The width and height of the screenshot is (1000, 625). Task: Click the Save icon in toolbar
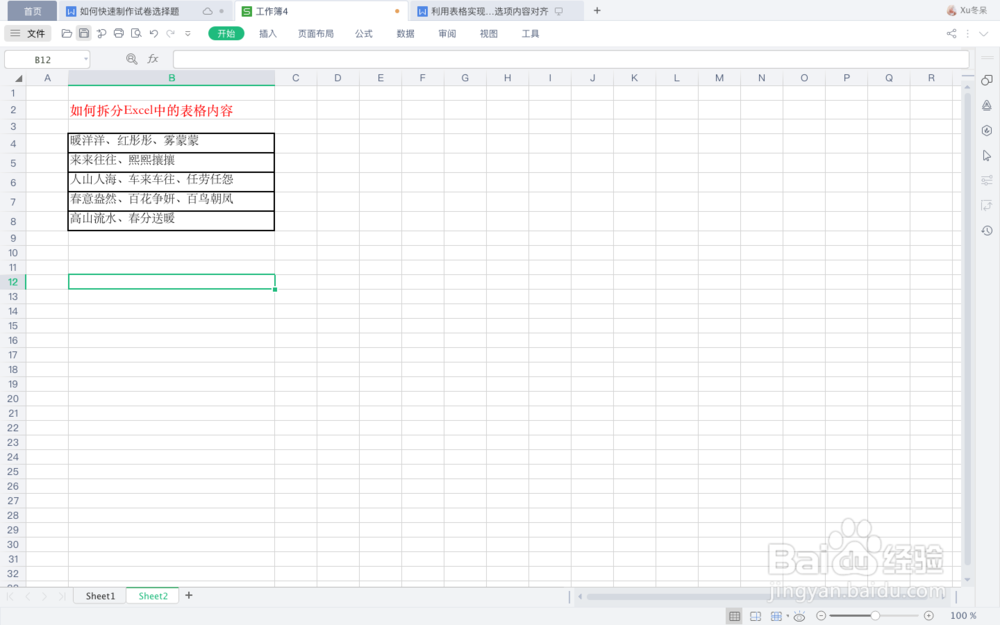84,33
